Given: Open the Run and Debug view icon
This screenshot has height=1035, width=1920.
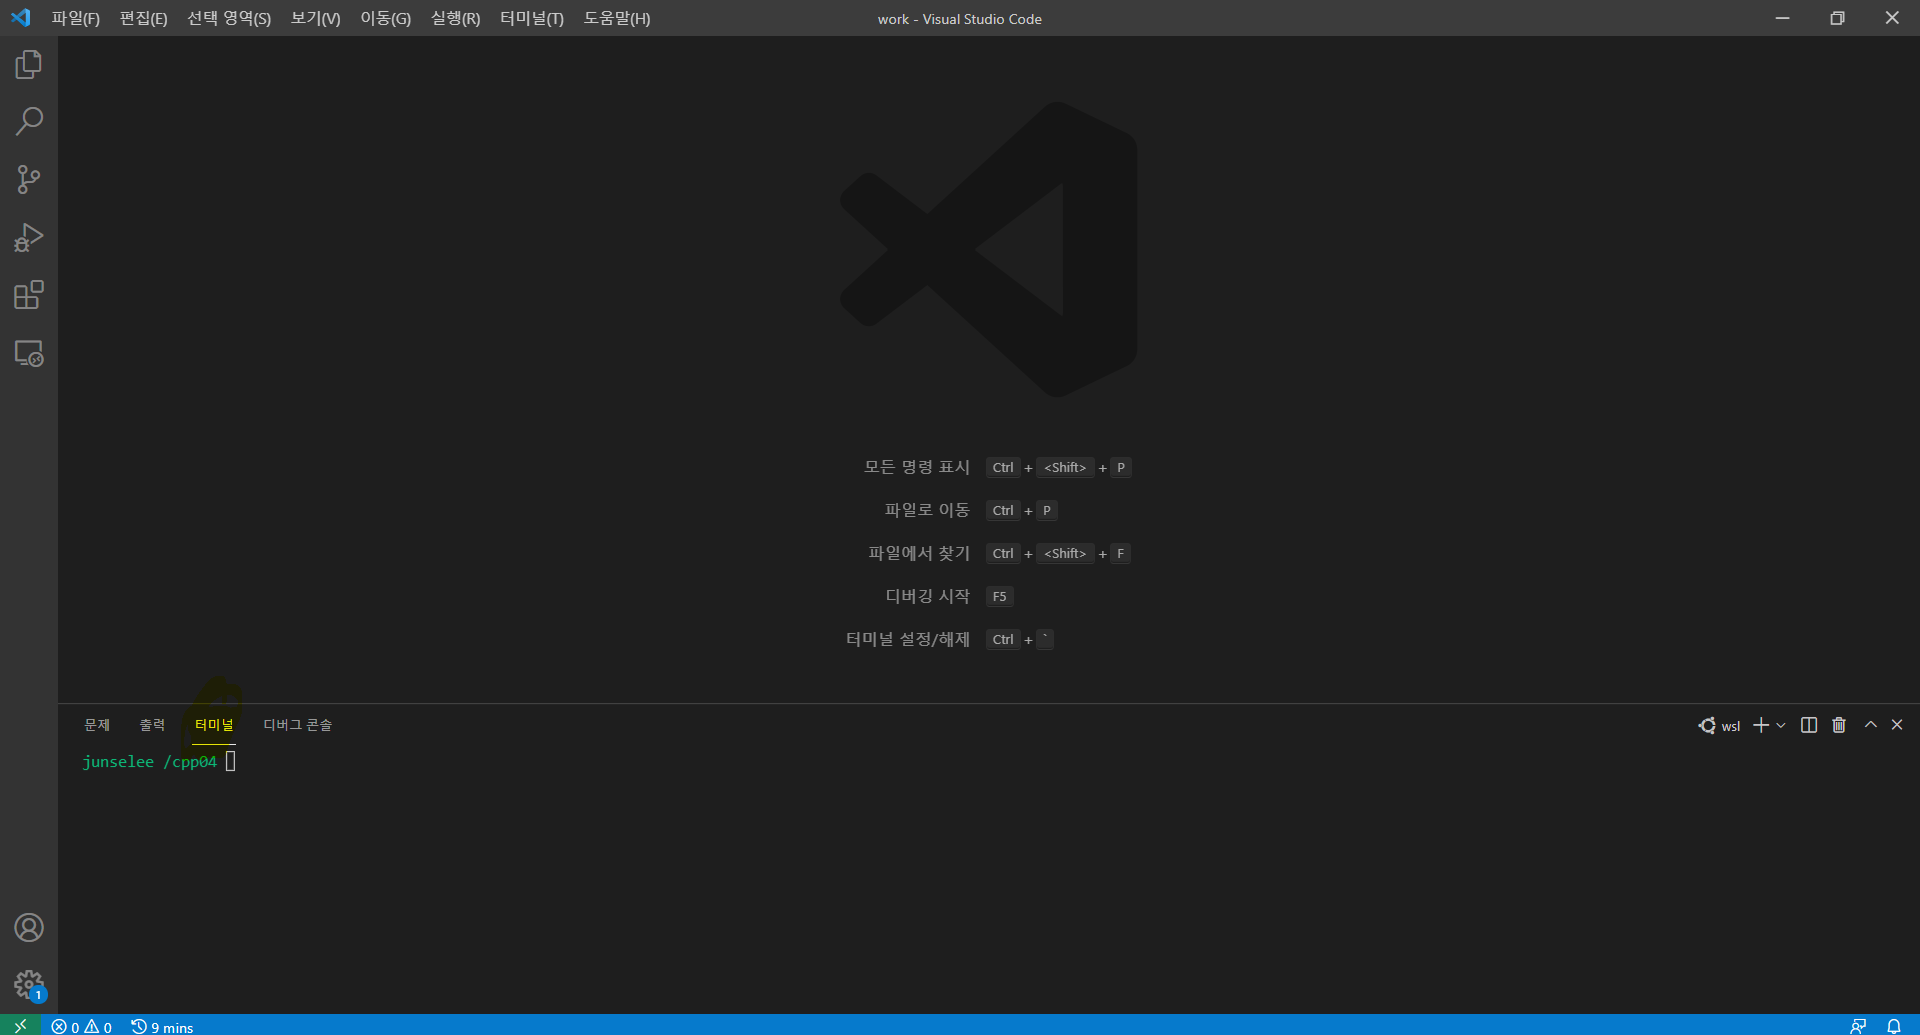Looking at the screenshot, I should point(29,238).
